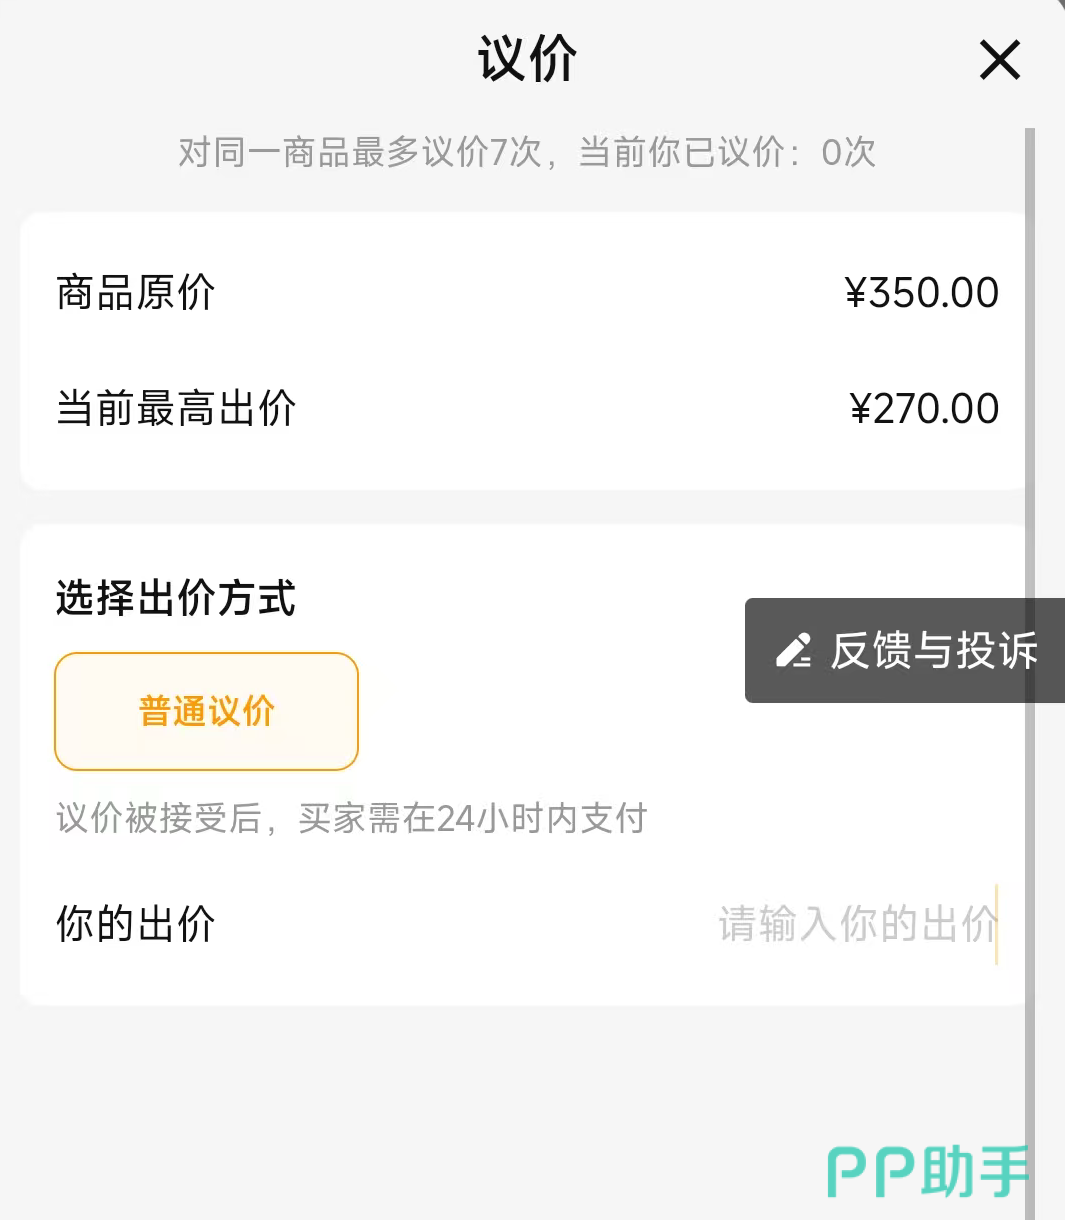
Task: Click the 议价 dialog title
Action: [x=527, y=59]
